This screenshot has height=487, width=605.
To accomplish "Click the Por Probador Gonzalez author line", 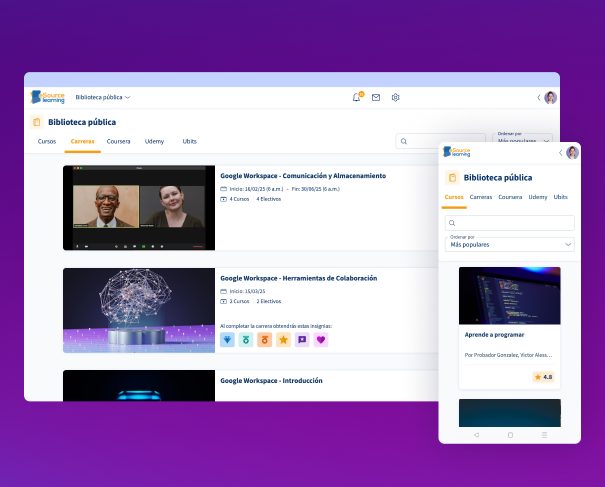I will (509, 355).
